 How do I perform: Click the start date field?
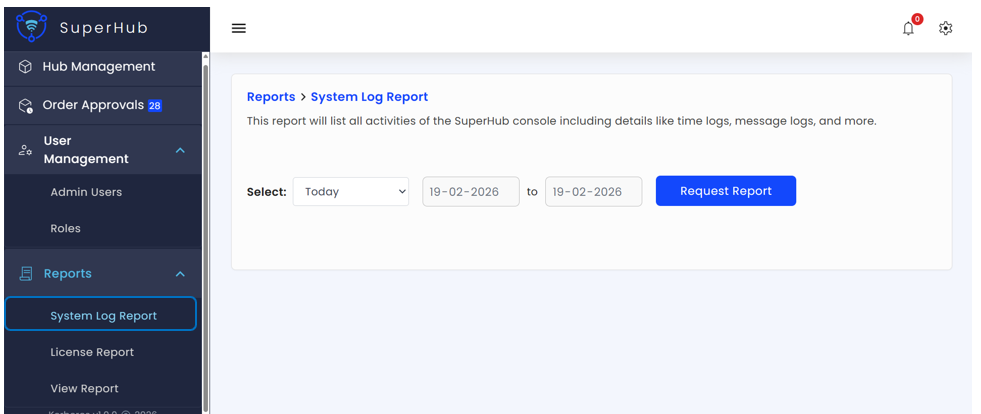(470, 191)
